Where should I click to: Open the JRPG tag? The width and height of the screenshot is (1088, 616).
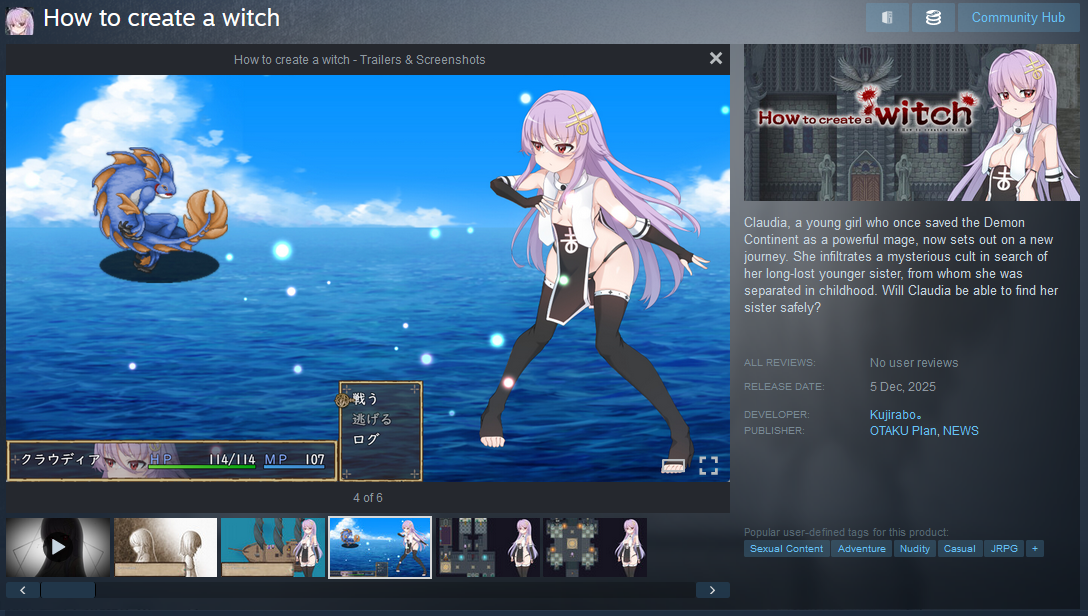(1004, 549)
